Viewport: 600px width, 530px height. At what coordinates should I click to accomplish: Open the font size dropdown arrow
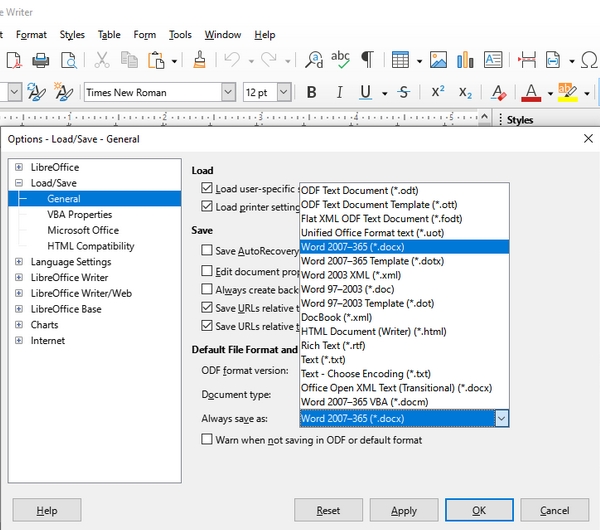click(x=284, y=92)
